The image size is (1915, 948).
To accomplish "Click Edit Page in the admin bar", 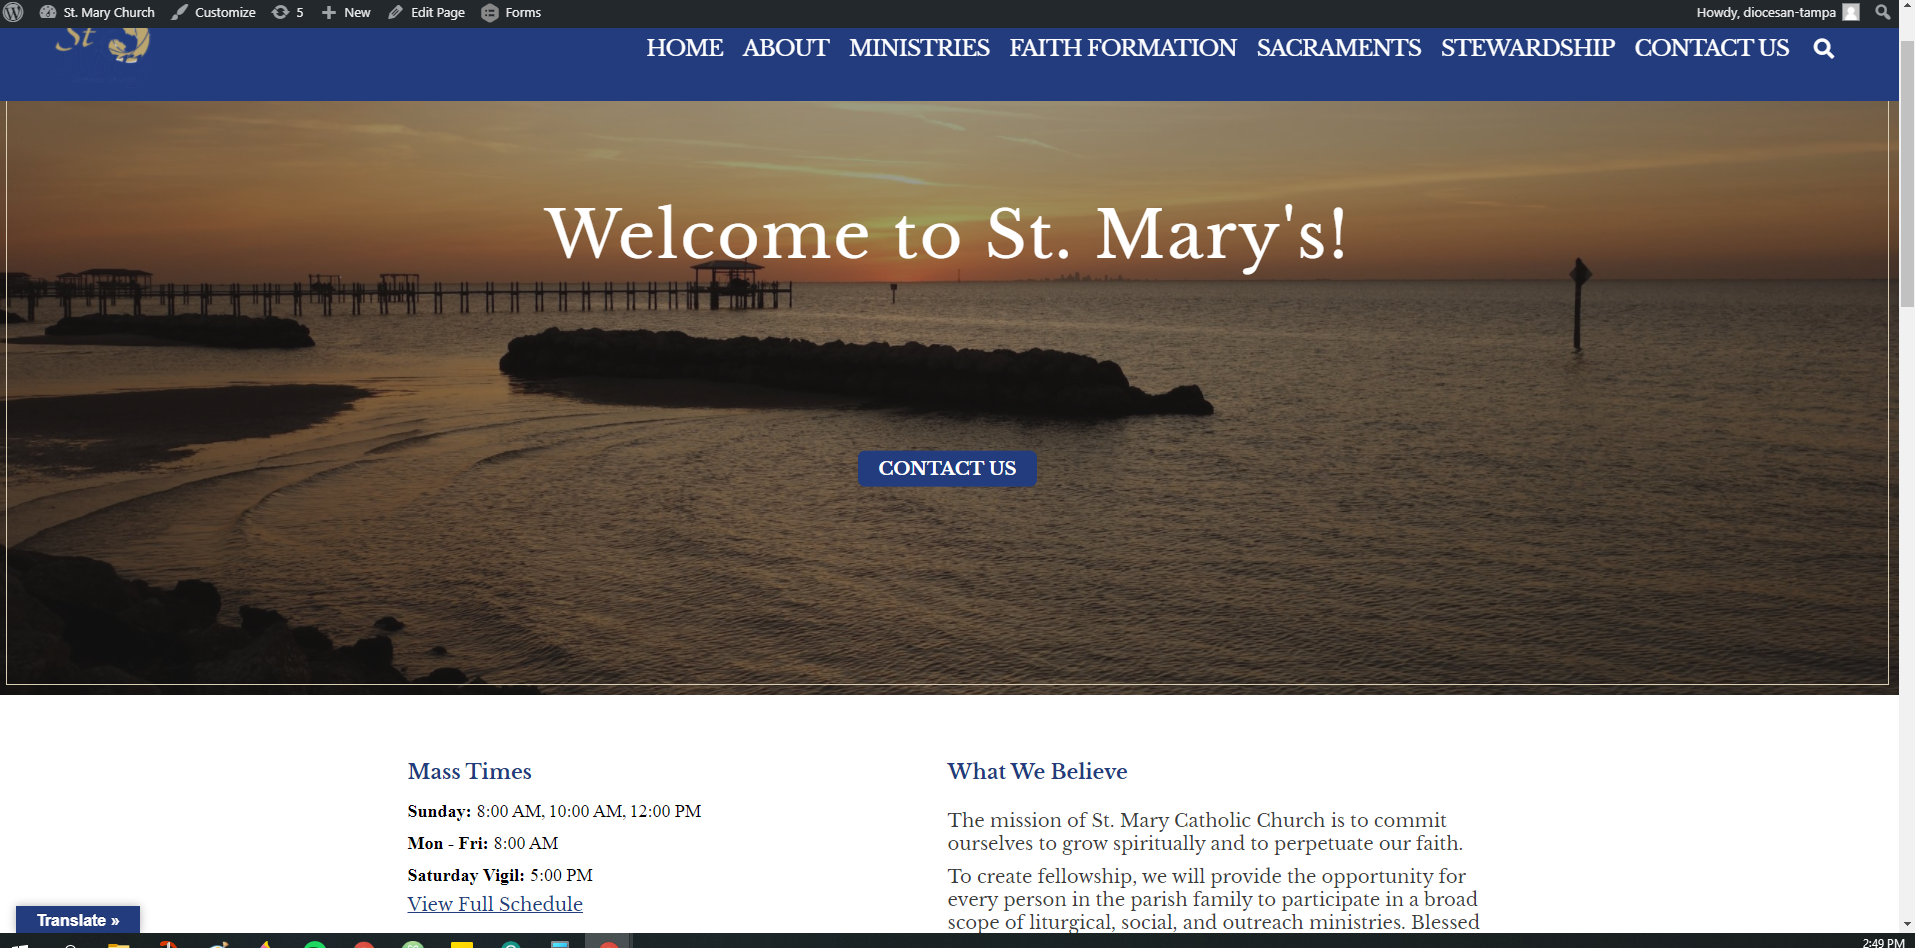I will point(427,12).
